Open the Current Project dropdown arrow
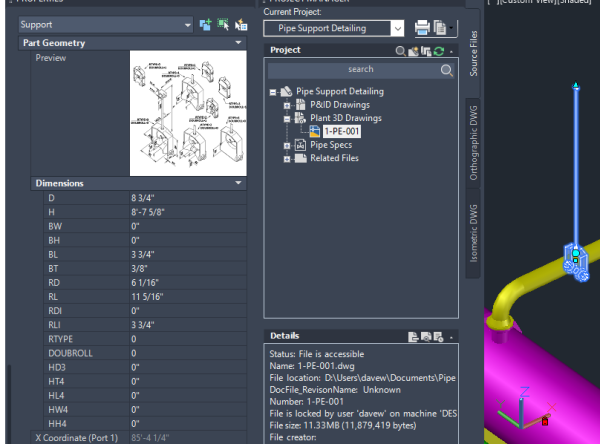 tap(398, 29)
